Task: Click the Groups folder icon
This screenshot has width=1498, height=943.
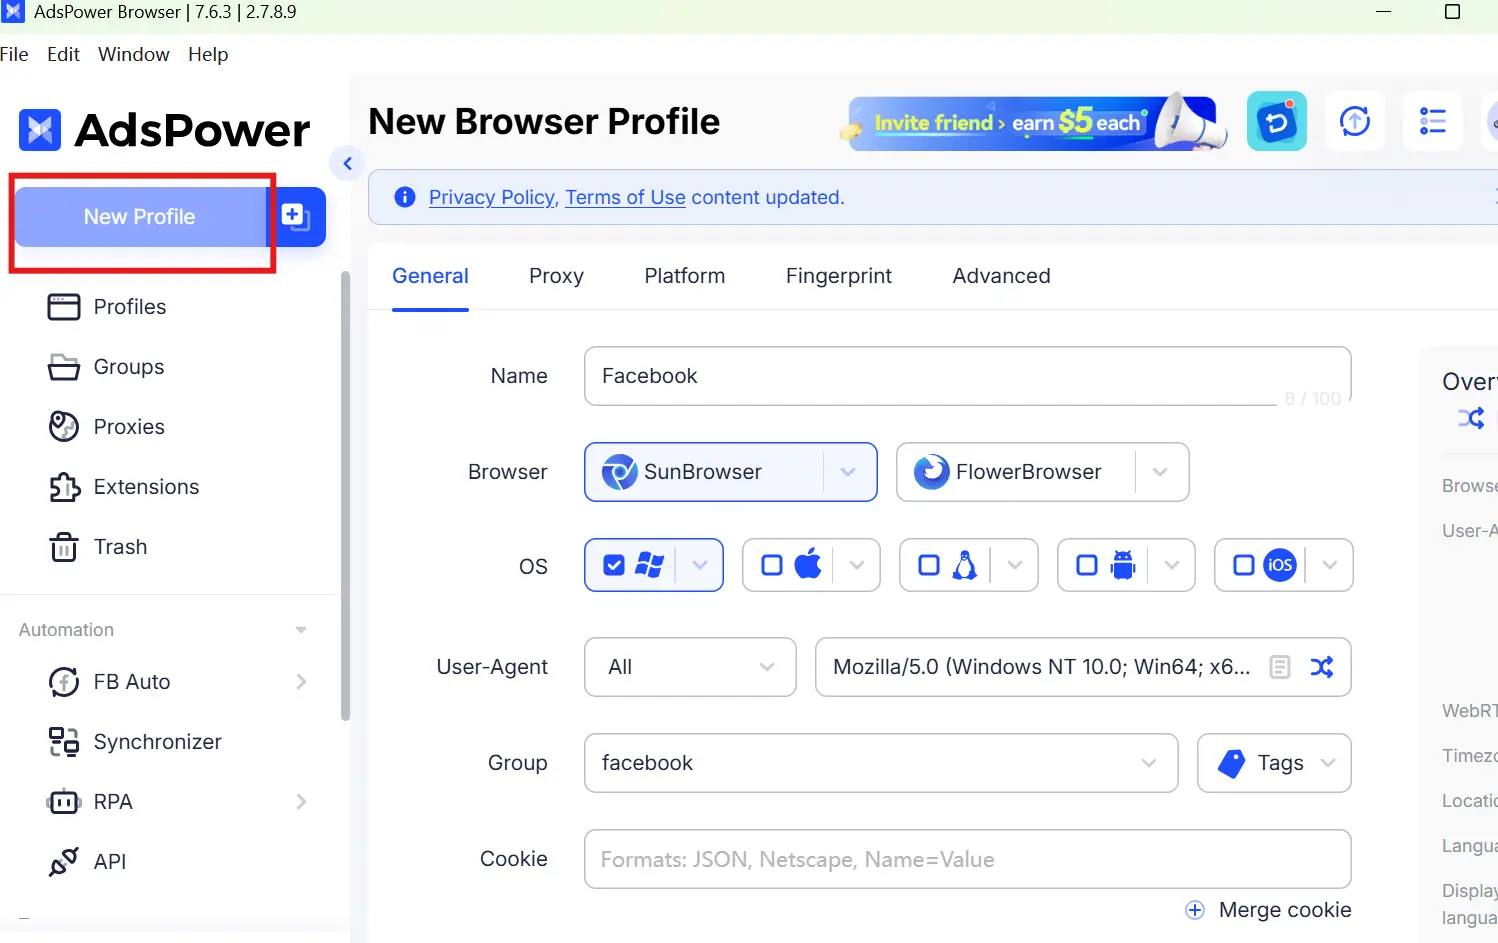Action: pyautogui.click(x=64, y=367)
